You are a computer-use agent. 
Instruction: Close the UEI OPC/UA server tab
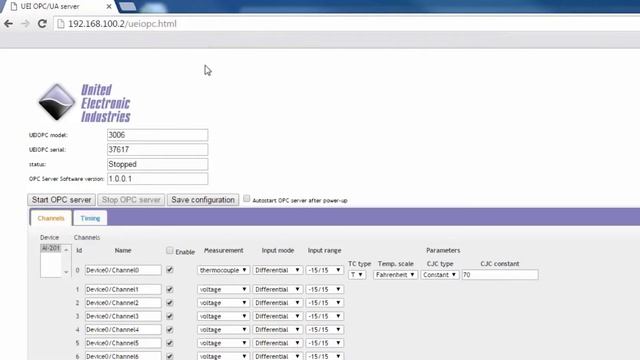109,7
